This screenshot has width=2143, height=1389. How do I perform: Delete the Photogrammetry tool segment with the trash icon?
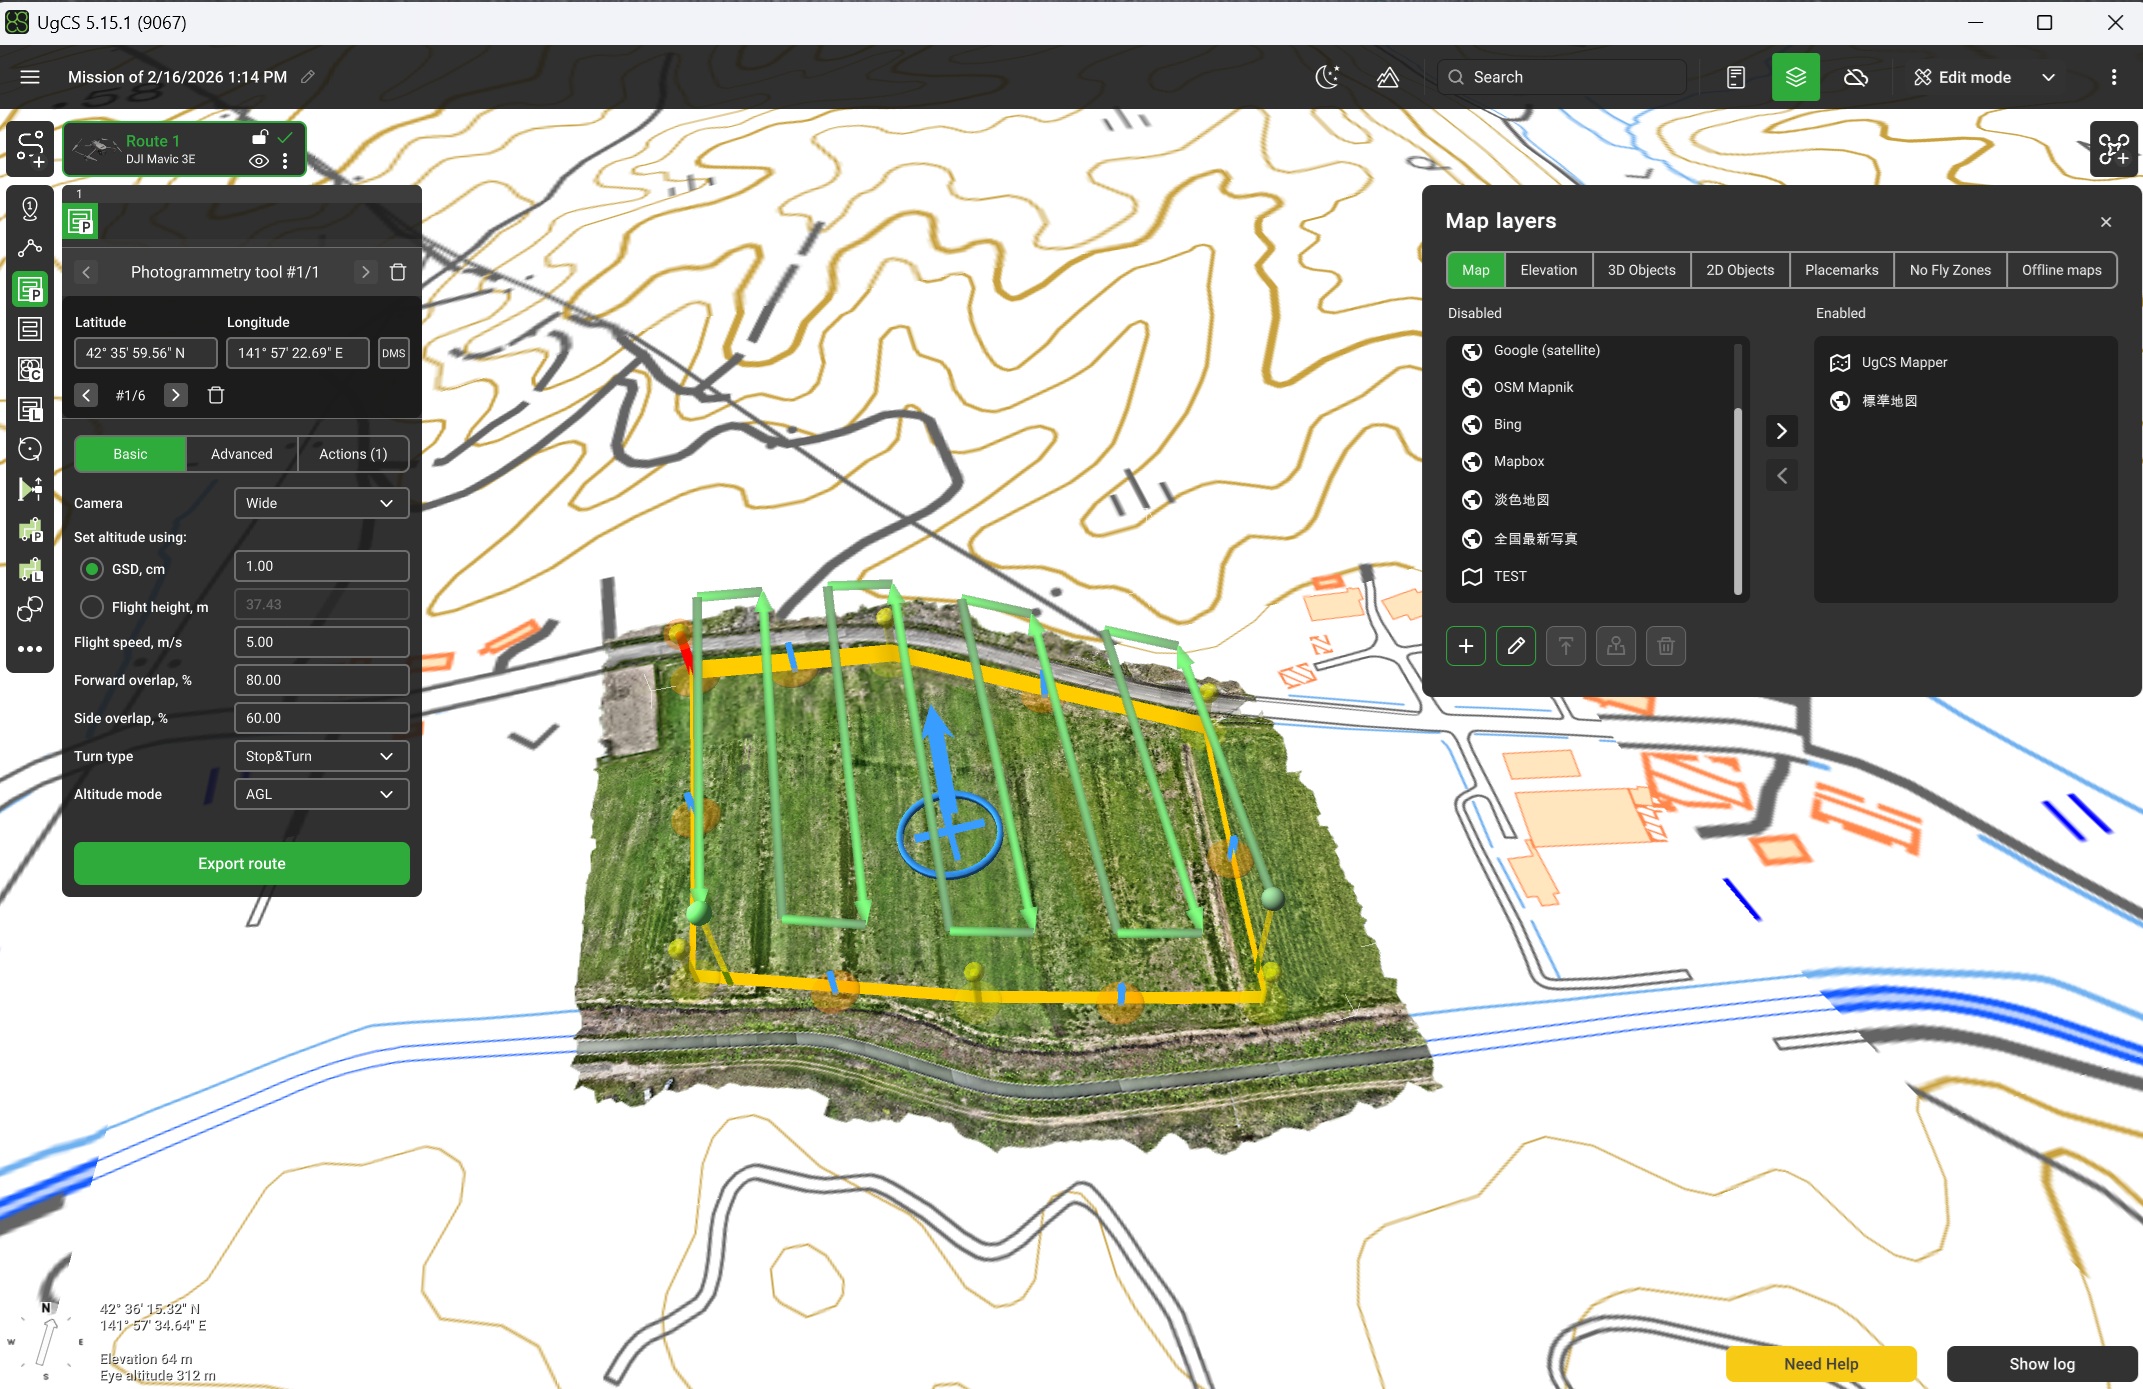tap(398, 272)
